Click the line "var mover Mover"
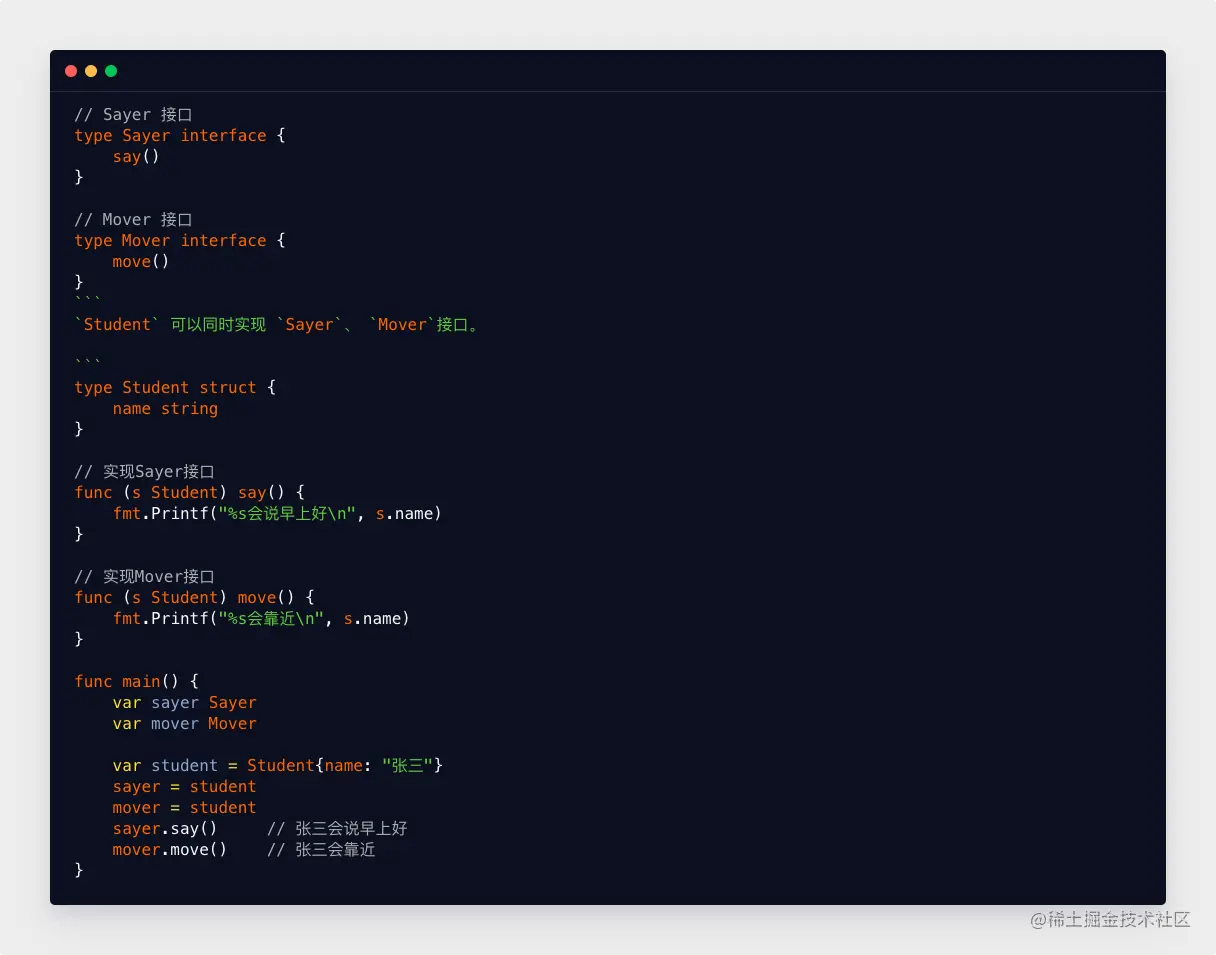The width and height of the screenshot is (1216, 955). (185, 724)
